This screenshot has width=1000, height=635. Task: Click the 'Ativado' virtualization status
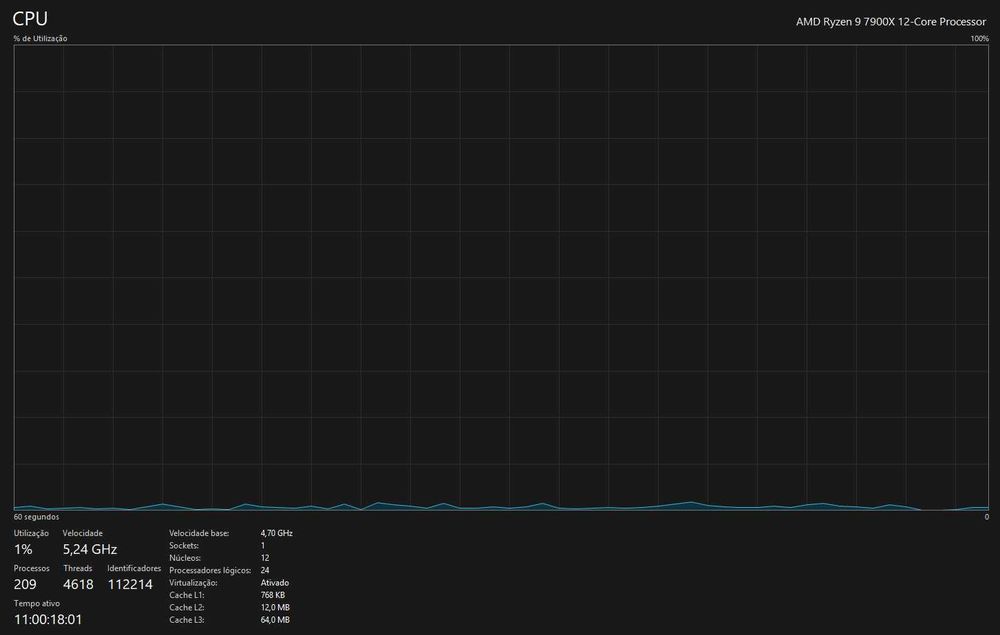(275, 583)
